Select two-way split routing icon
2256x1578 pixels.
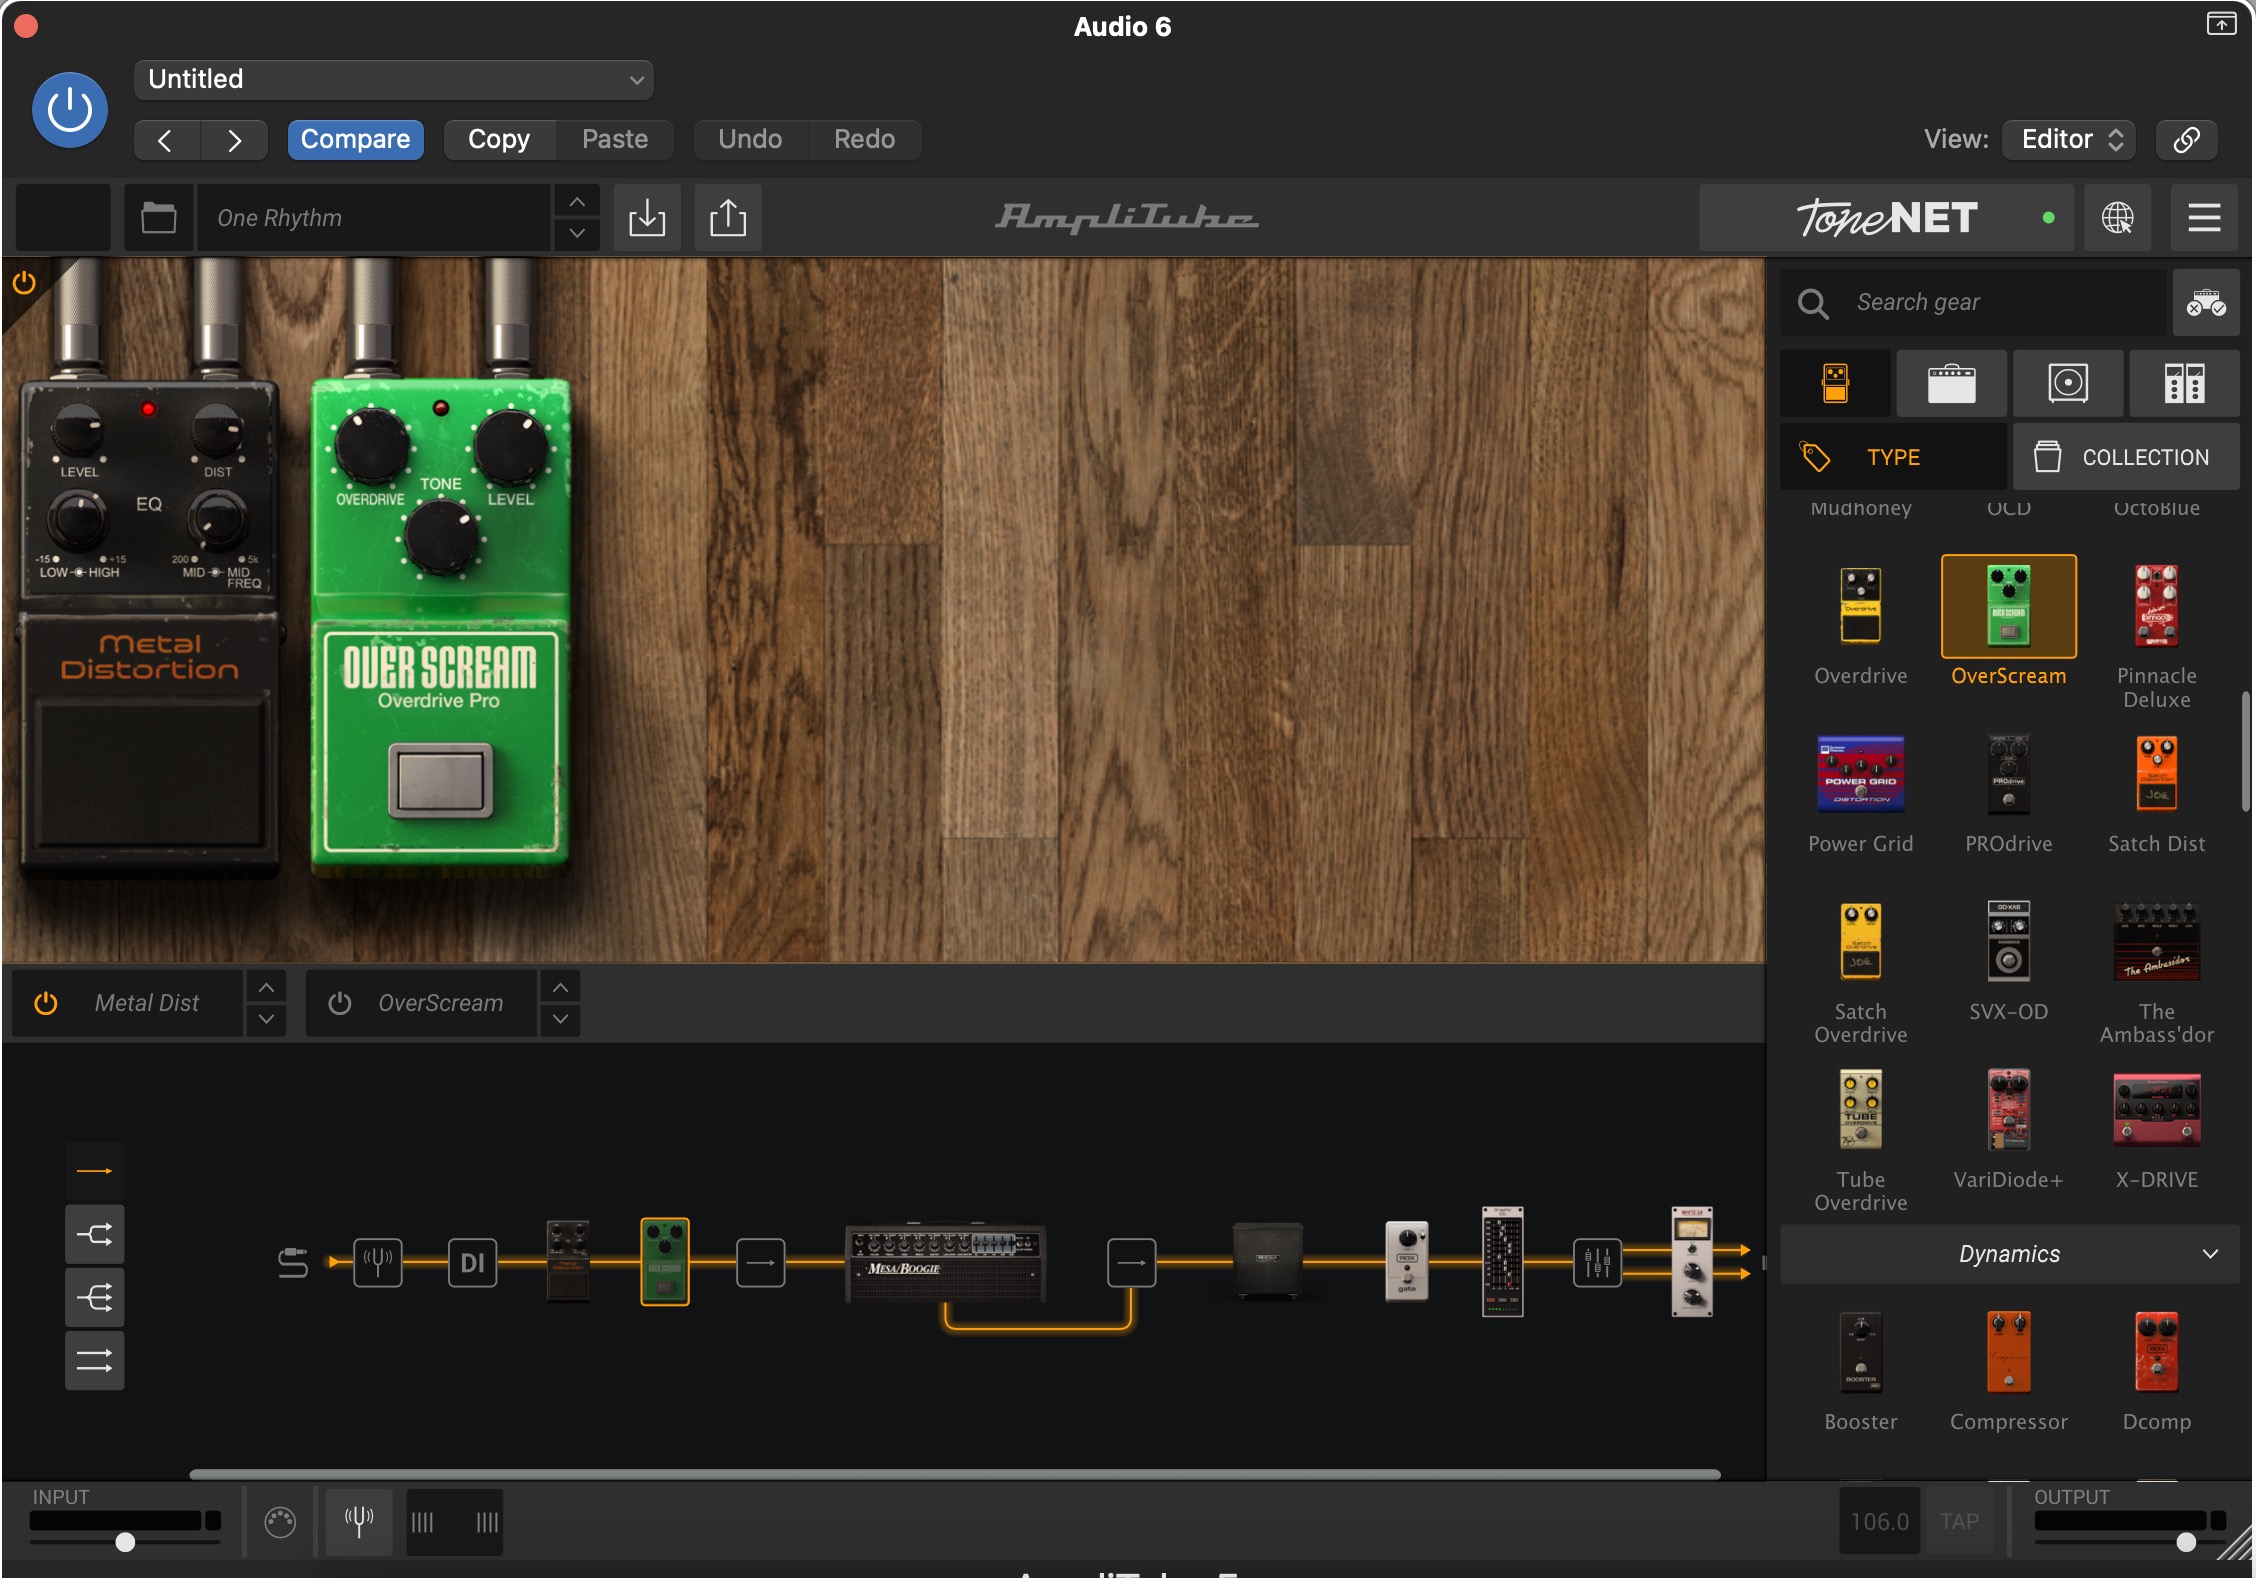95,1234
